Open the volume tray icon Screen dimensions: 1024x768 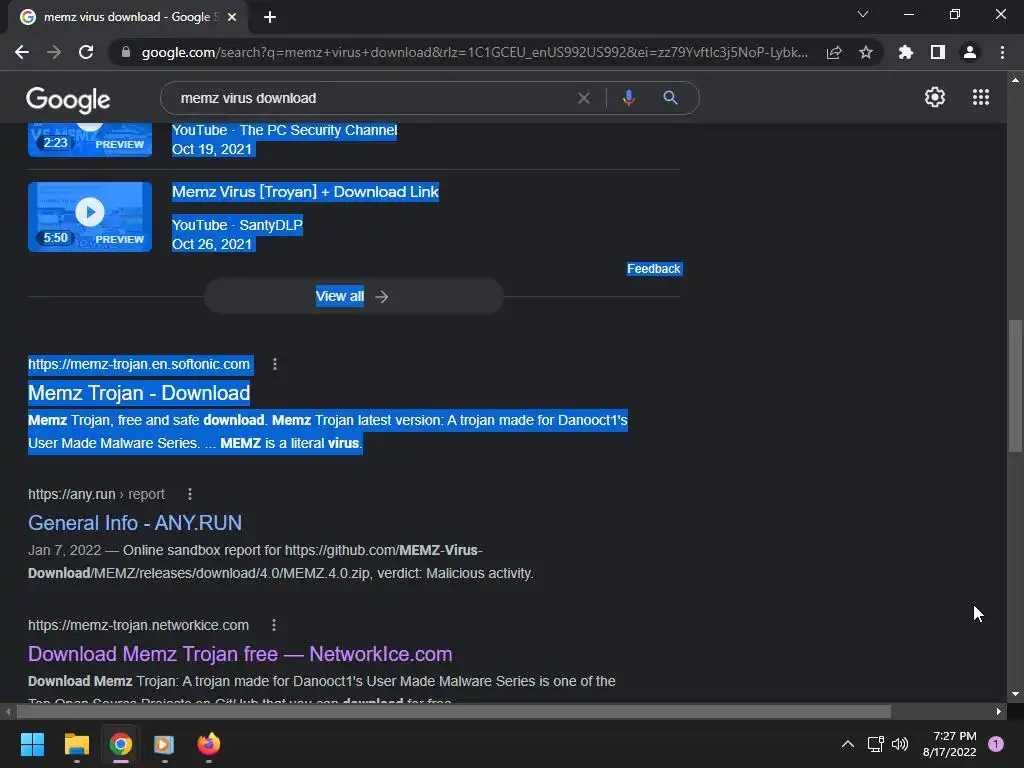900,744
